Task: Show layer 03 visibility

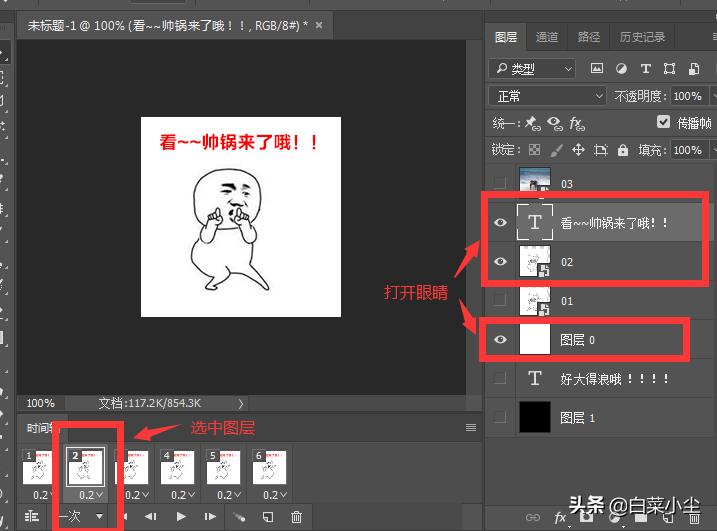Action: point(500,183)
